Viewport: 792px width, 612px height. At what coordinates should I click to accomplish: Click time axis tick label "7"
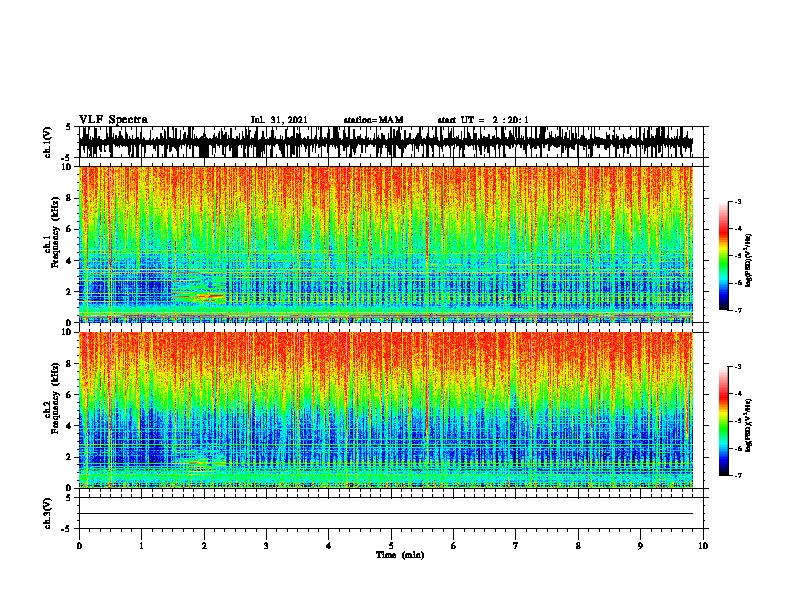coord(516,546)
